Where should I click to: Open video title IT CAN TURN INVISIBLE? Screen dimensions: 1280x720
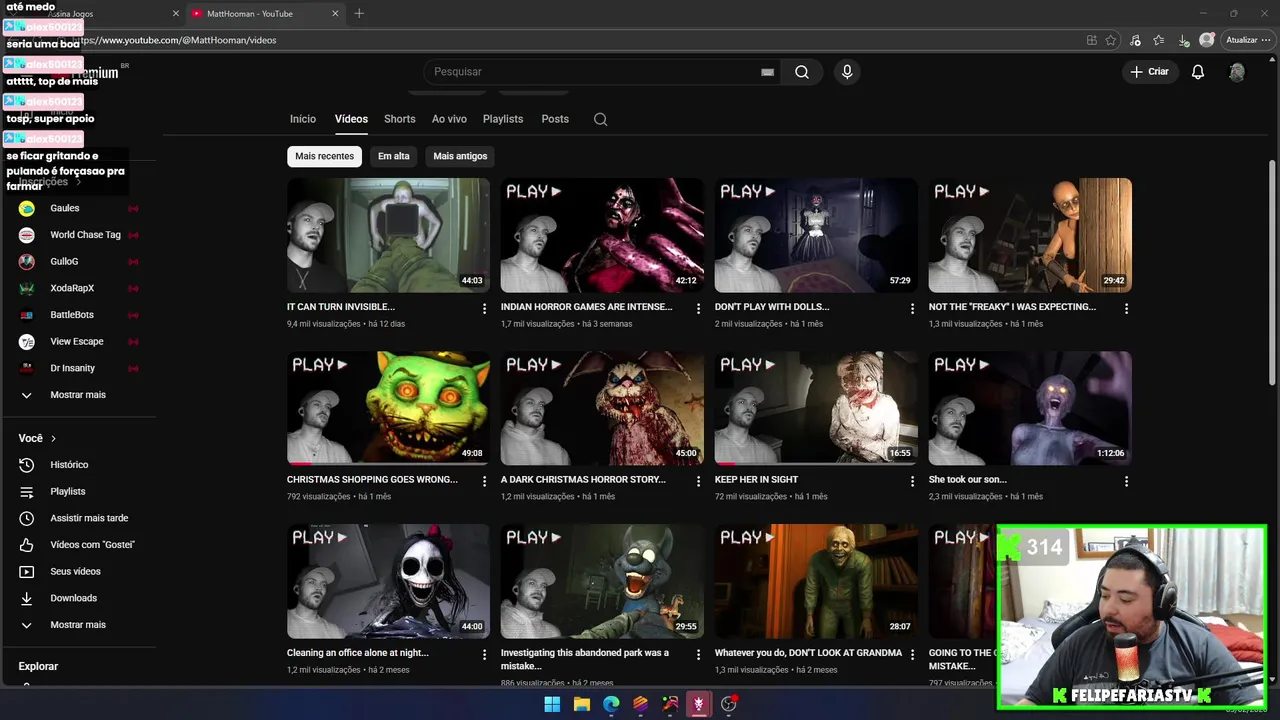tap(341, 307)
